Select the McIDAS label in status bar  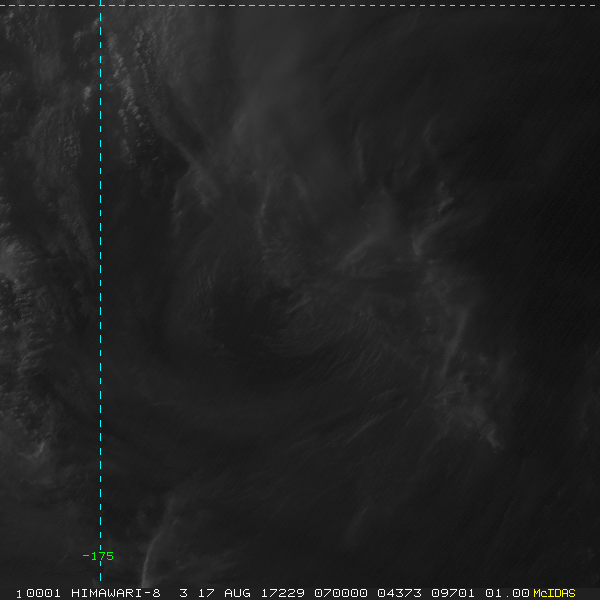[554, 593]
